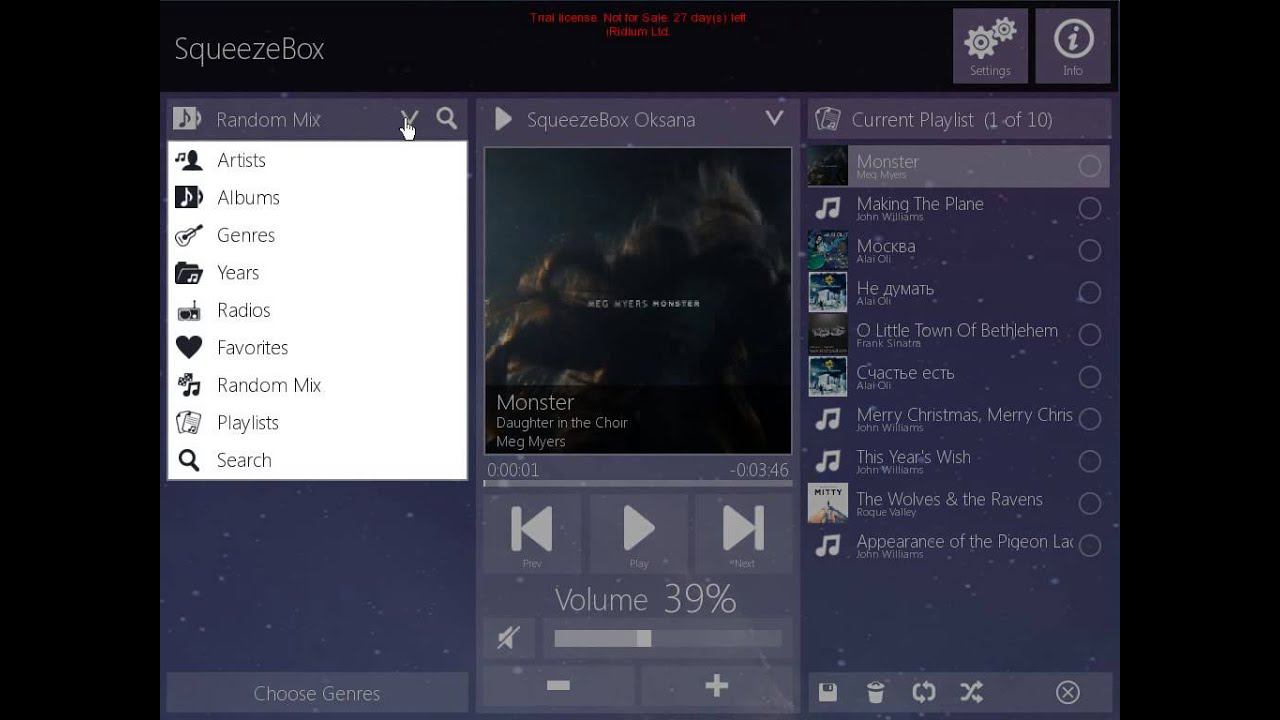1280x720 pixels.
Task: Select Appearance of the Pigeon radio button
Action: click(1090, 545)
